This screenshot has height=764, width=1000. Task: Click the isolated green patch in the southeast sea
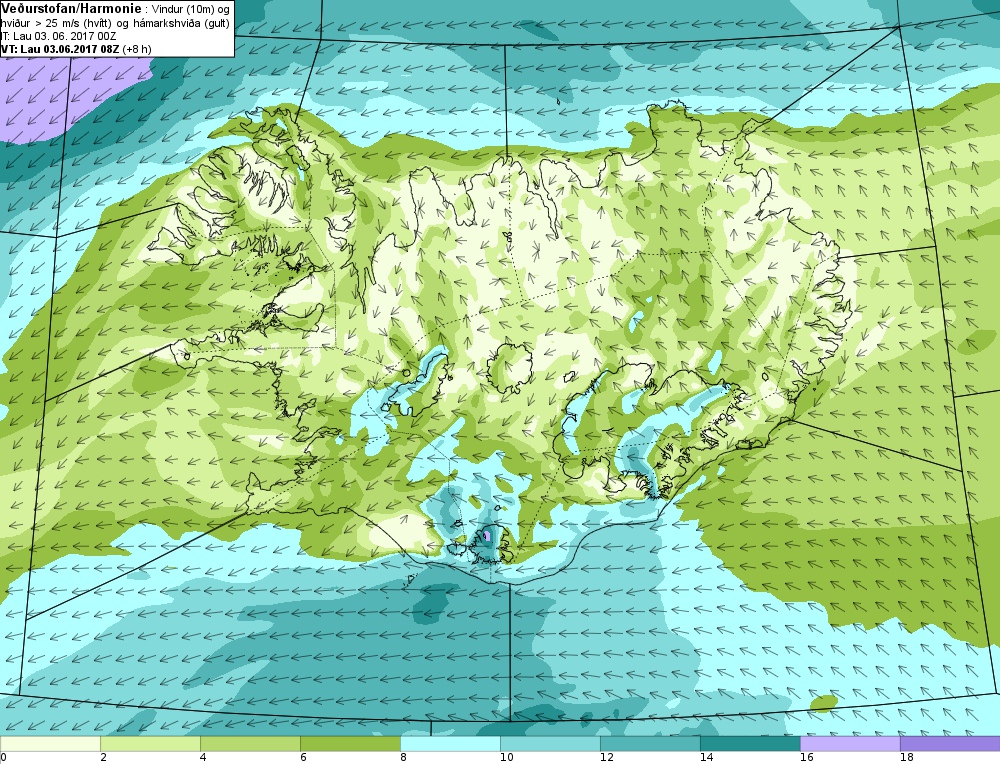[x=823, y=703]
